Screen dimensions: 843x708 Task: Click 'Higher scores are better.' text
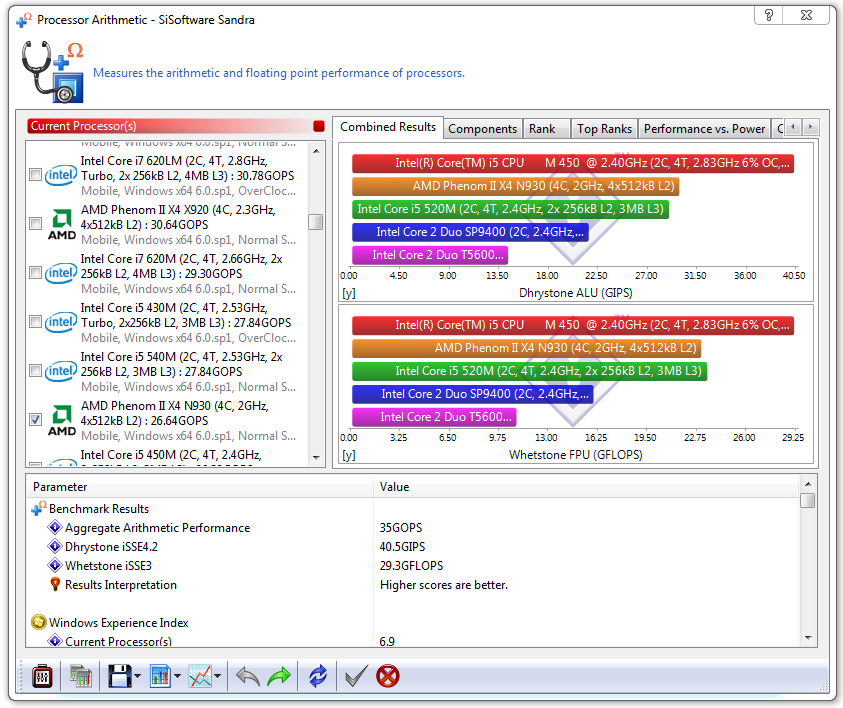point(444,584)
